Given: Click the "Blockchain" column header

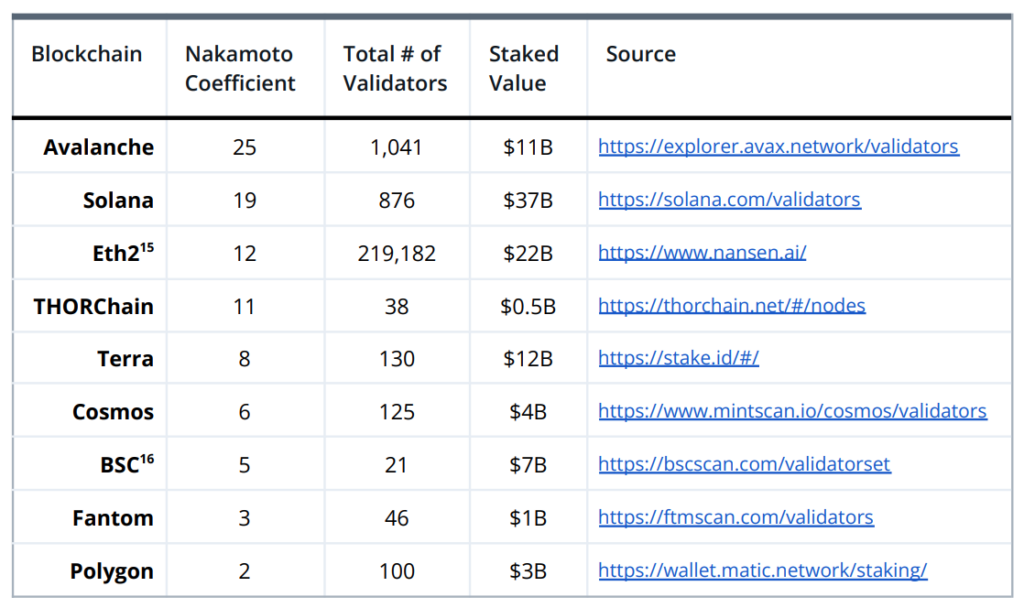Looking at the screenshot, I should point(87,54).
